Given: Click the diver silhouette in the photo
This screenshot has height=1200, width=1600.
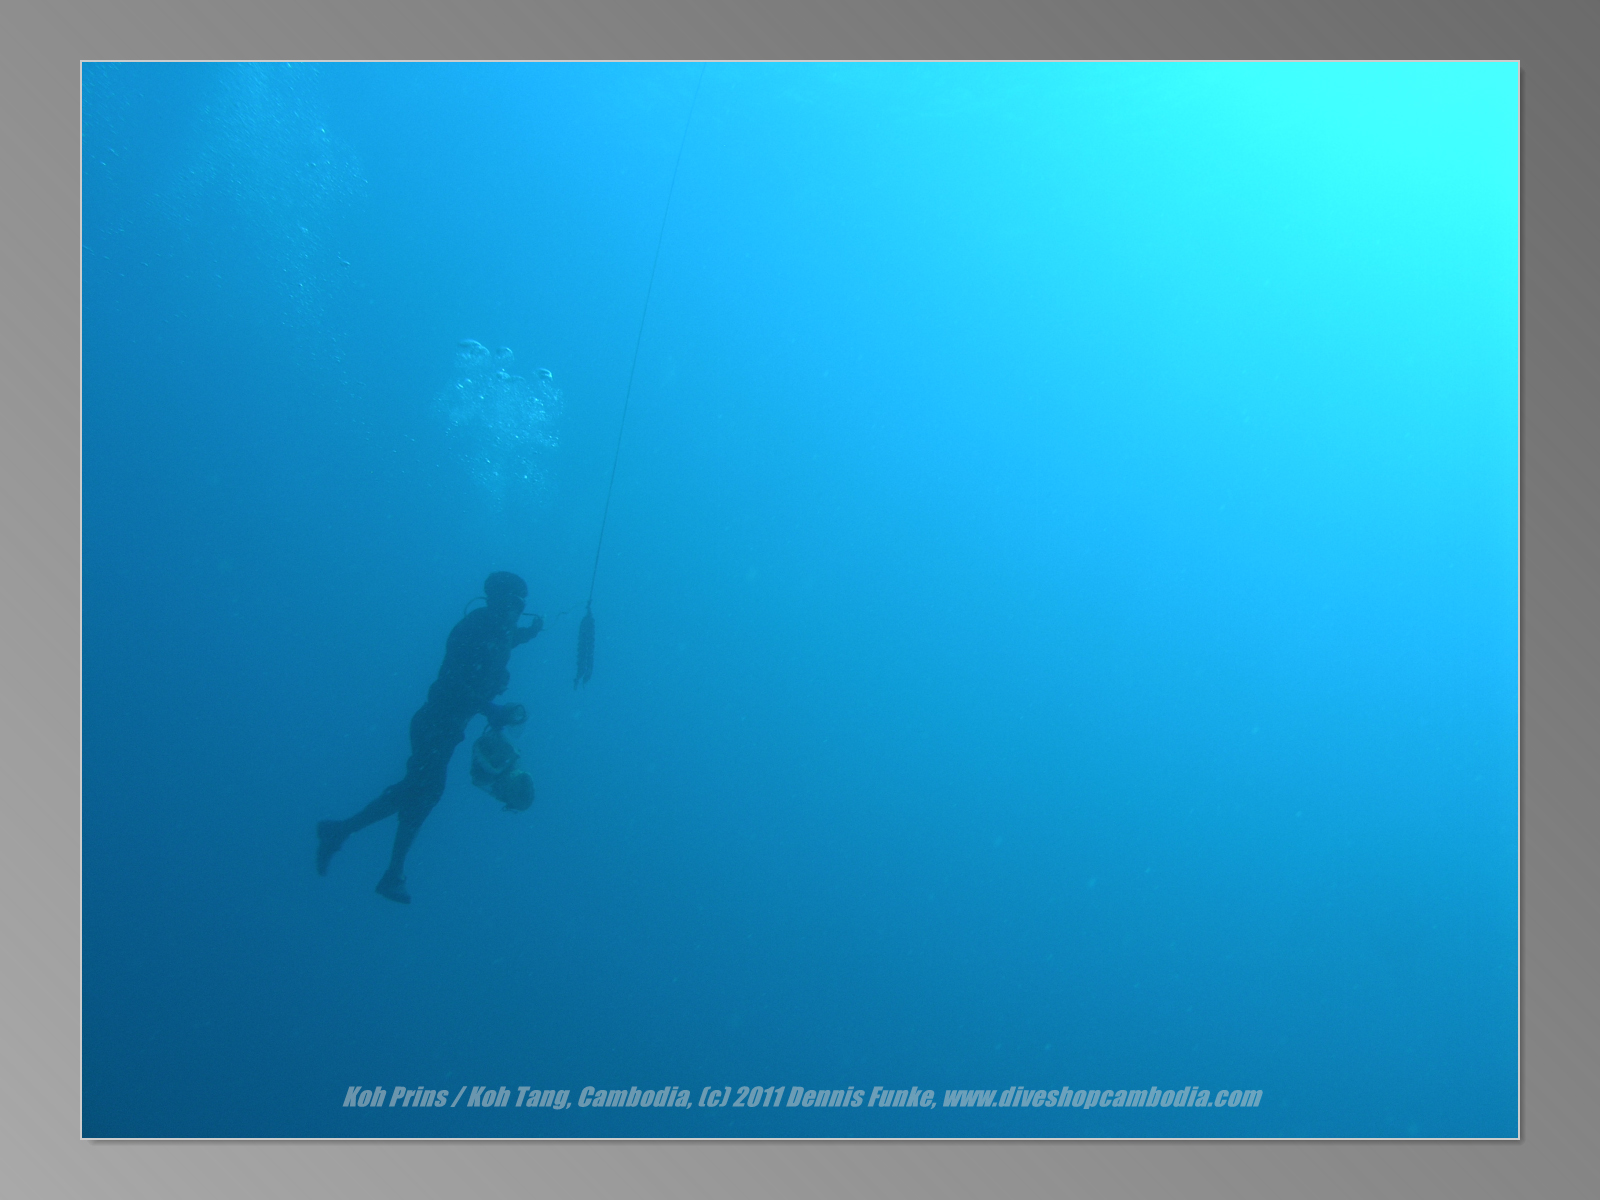Looking at the screenshot, I should (x=430, y=737).
